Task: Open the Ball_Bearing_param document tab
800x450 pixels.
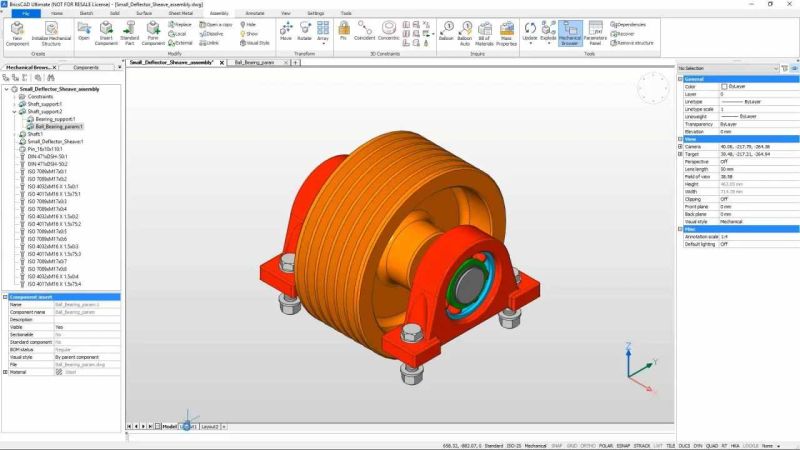Action: 260,62
